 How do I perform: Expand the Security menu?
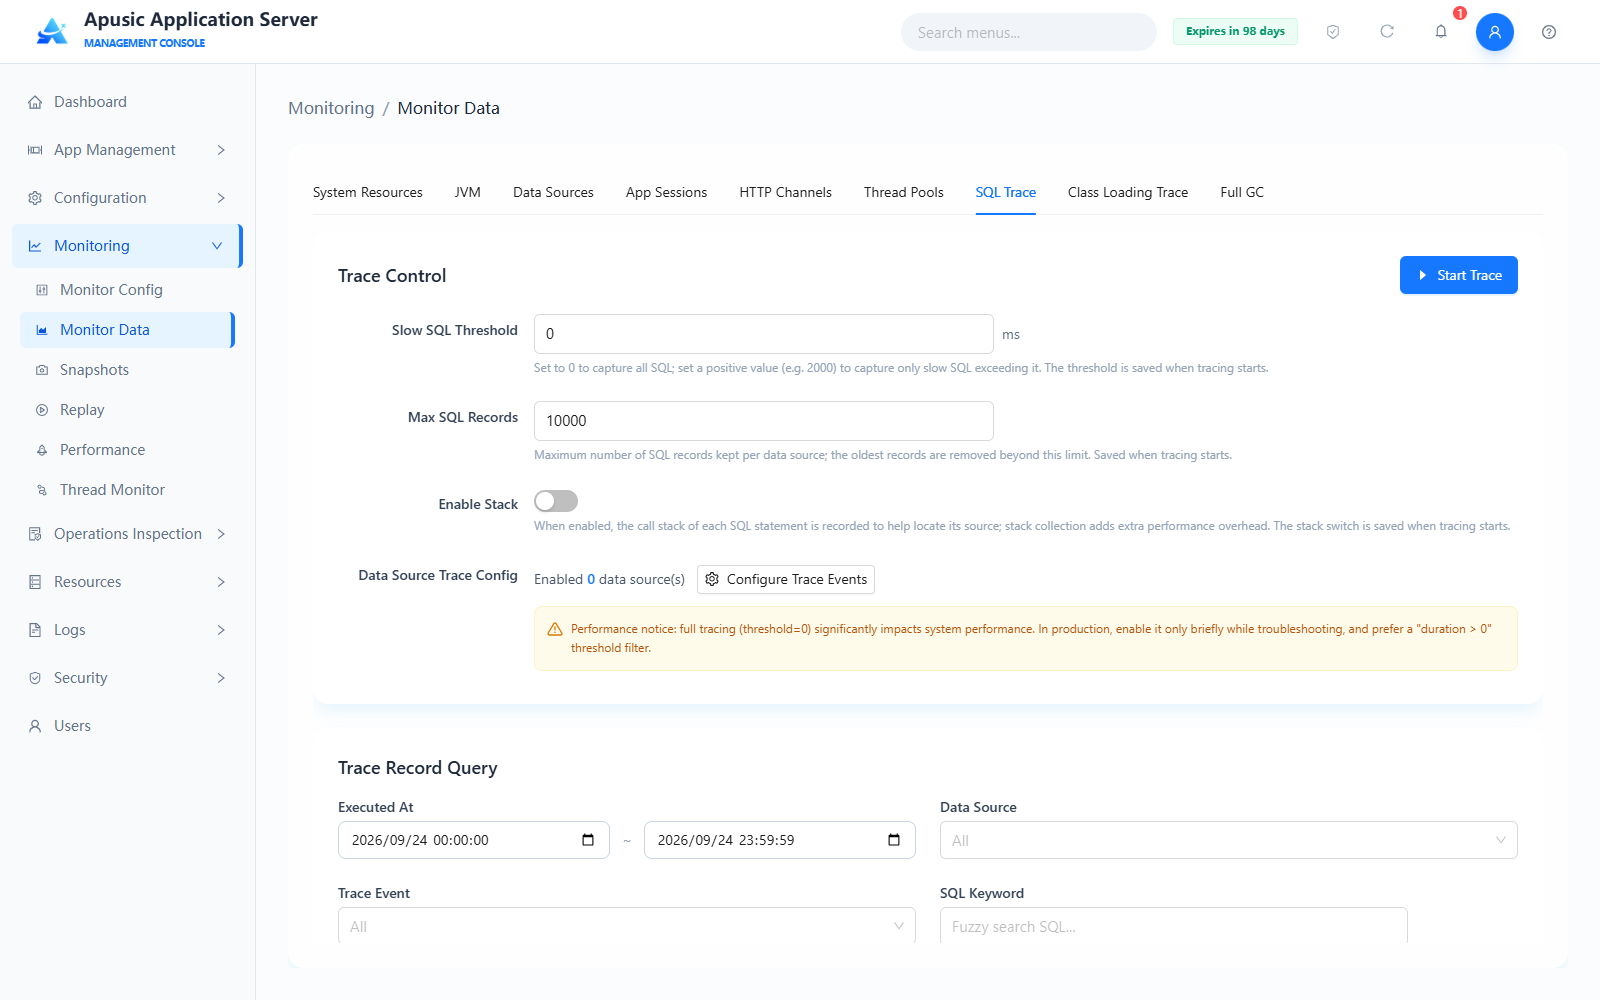[127, 678]
